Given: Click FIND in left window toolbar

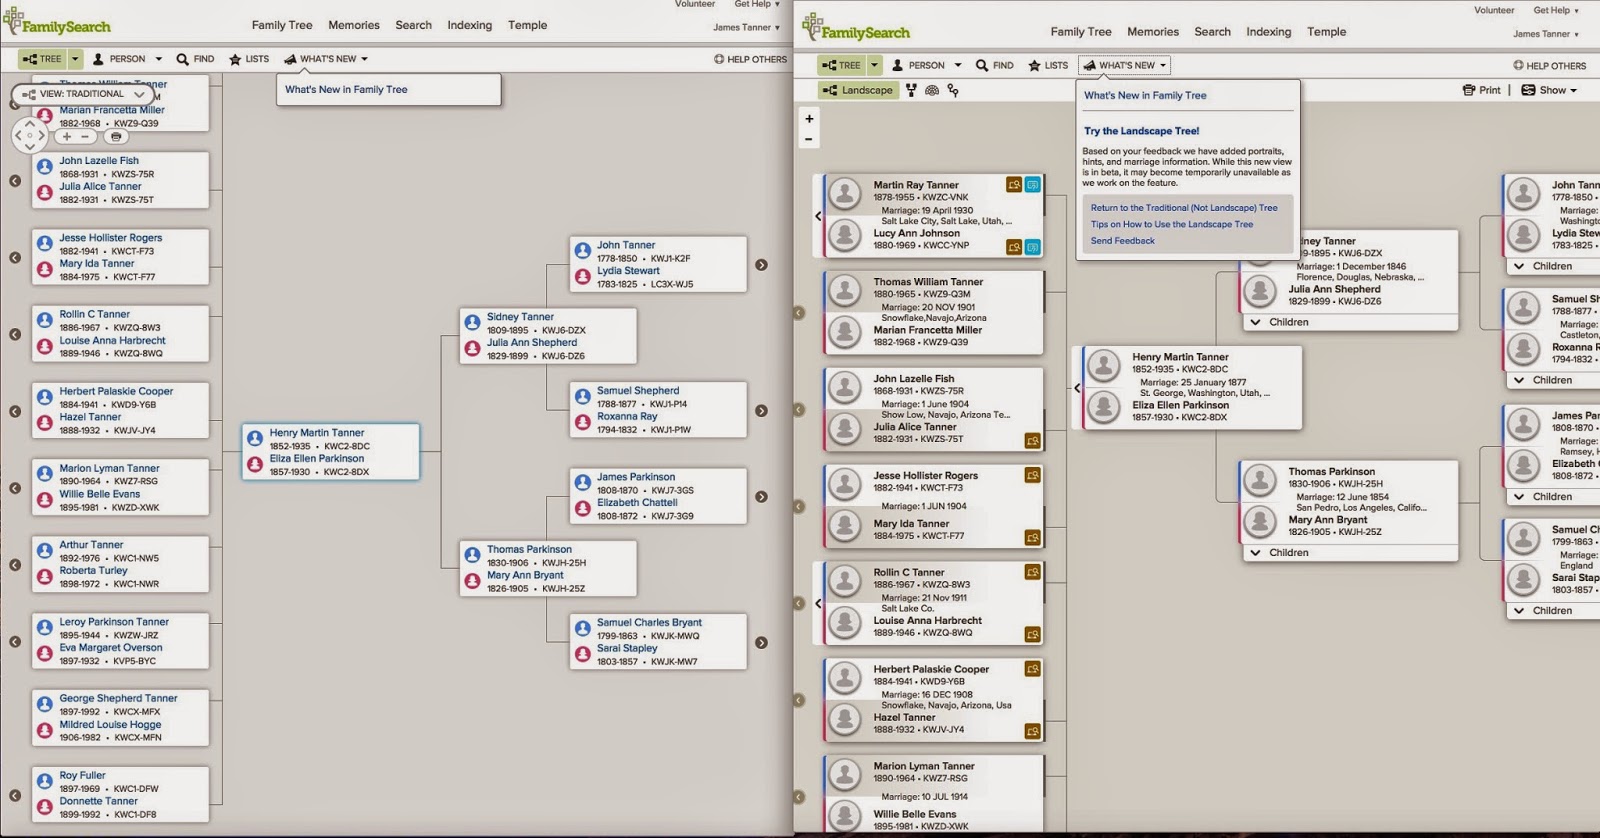Looking at the screenshot, I should [195, 59].
